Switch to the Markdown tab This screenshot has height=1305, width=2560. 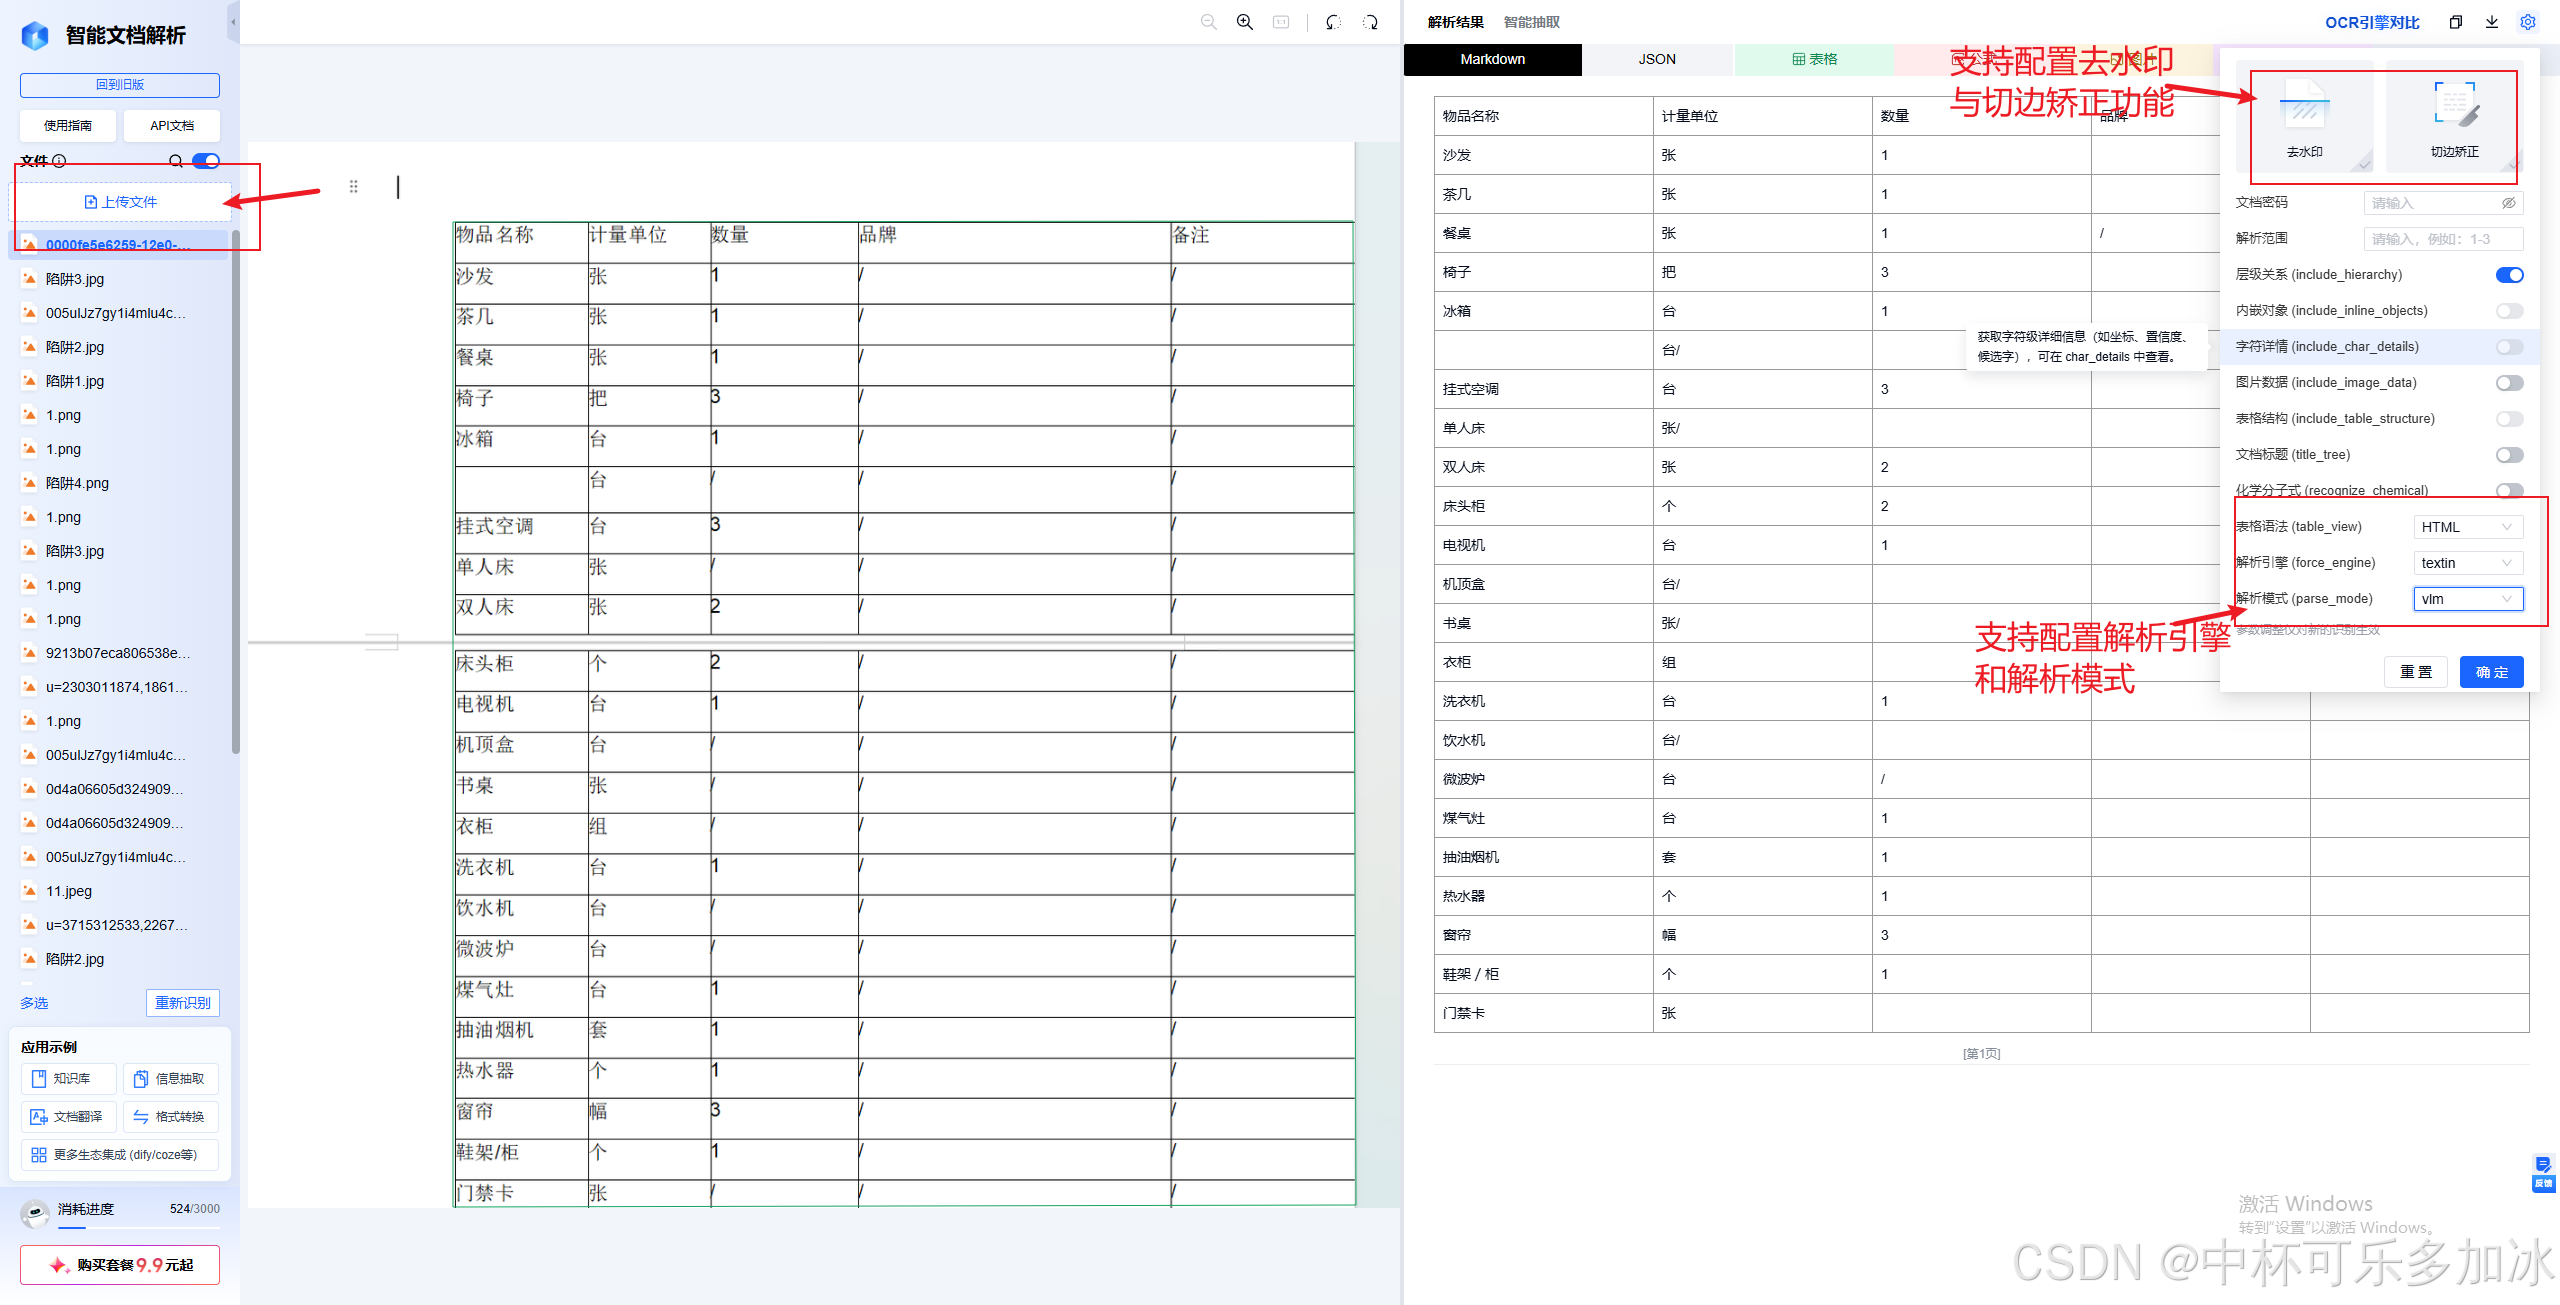pos(1492,59)
